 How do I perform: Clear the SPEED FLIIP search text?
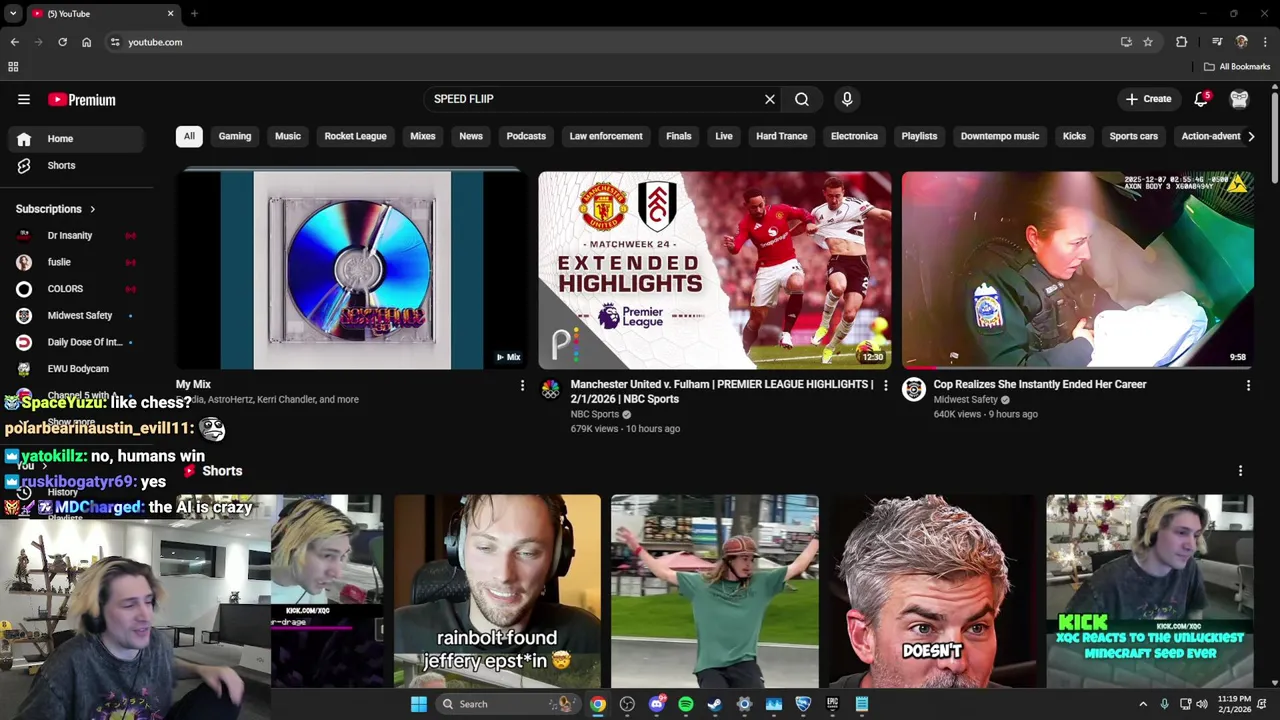click(770, 99)
